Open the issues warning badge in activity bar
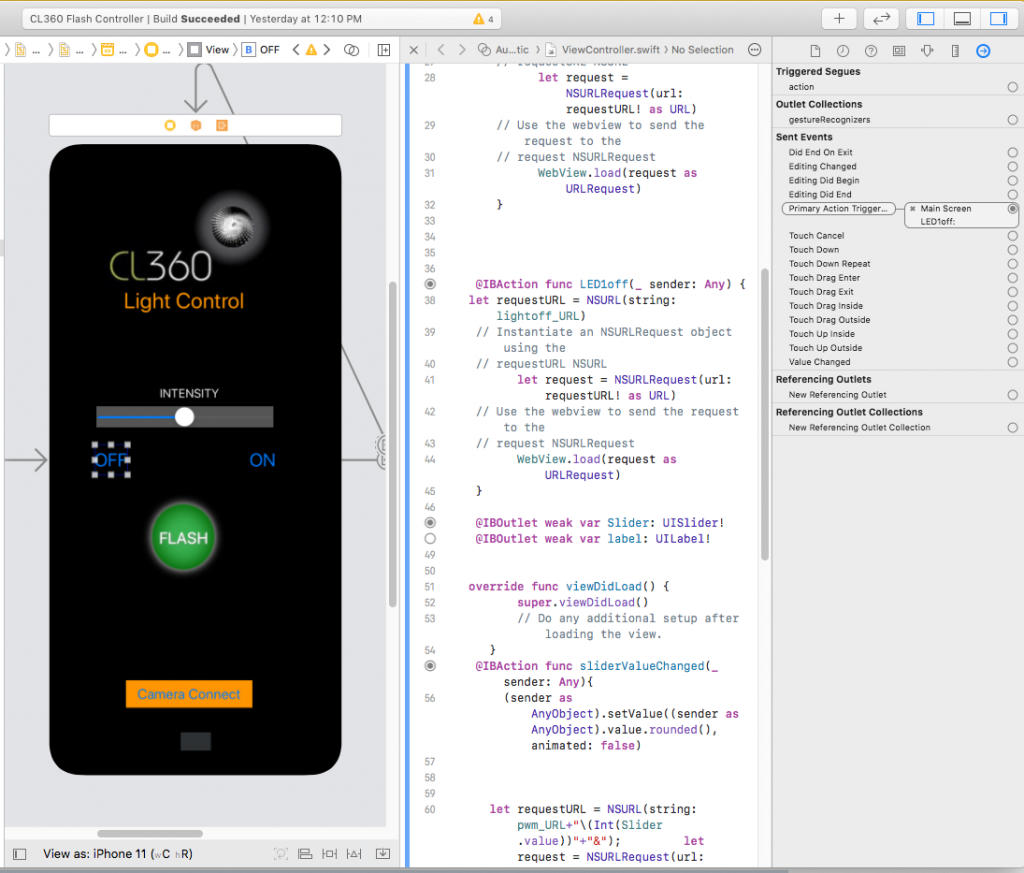 point(483,19)
